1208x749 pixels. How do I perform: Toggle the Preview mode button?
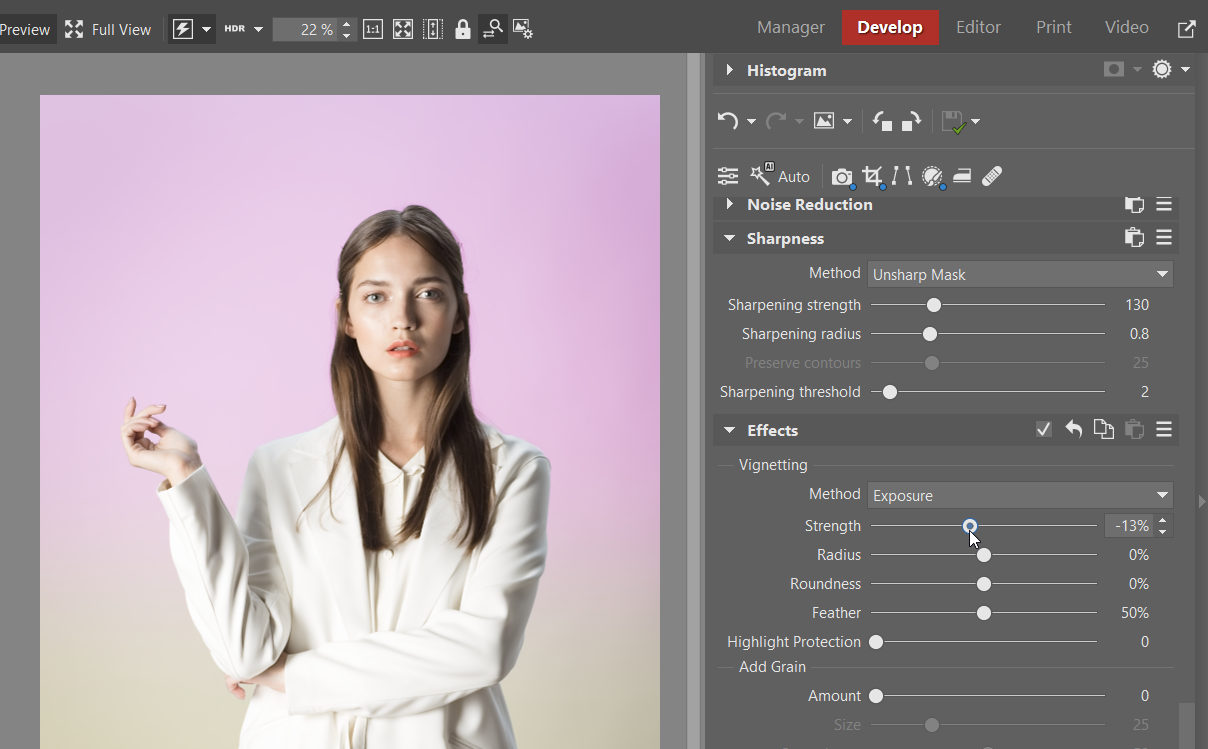point(24,29)
